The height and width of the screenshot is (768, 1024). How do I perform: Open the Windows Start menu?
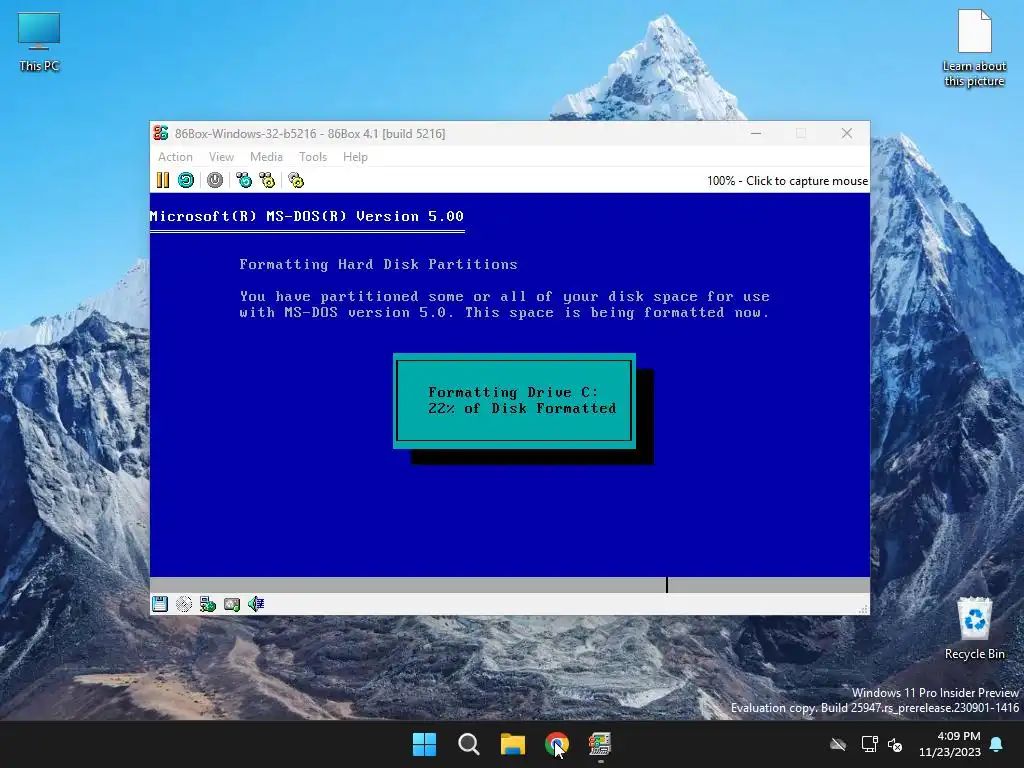click(x=424, y=744)
